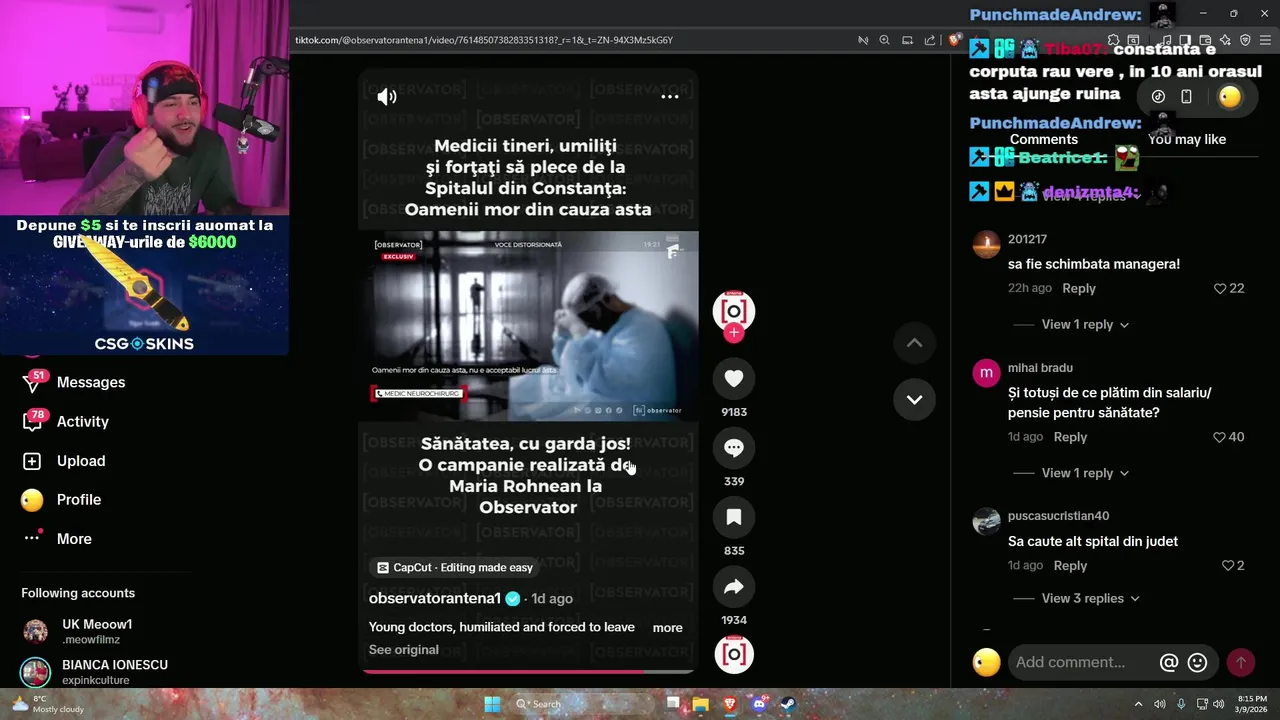This screenshot has width=1280, height=720.
Task: Open the TikTok logo icon in the floating pill
Action: tap(1158, 97)
